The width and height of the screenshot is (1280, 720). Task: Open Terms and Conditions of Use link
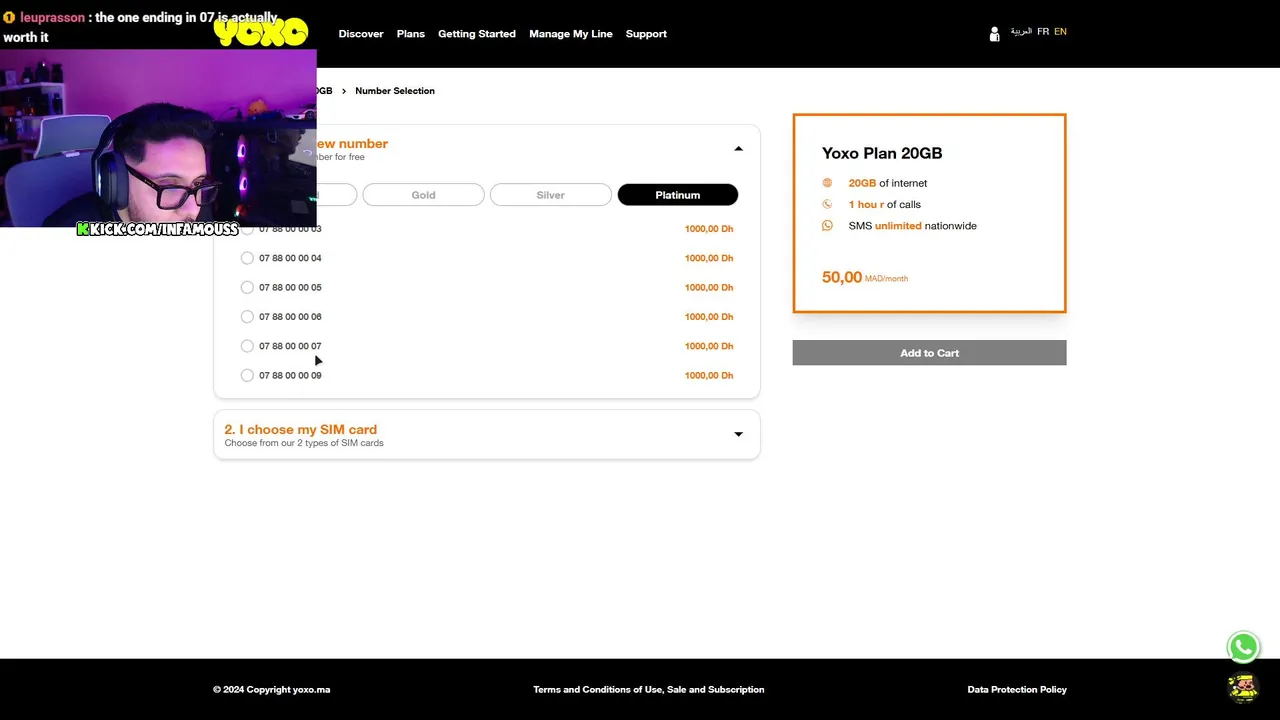point(649,690)
